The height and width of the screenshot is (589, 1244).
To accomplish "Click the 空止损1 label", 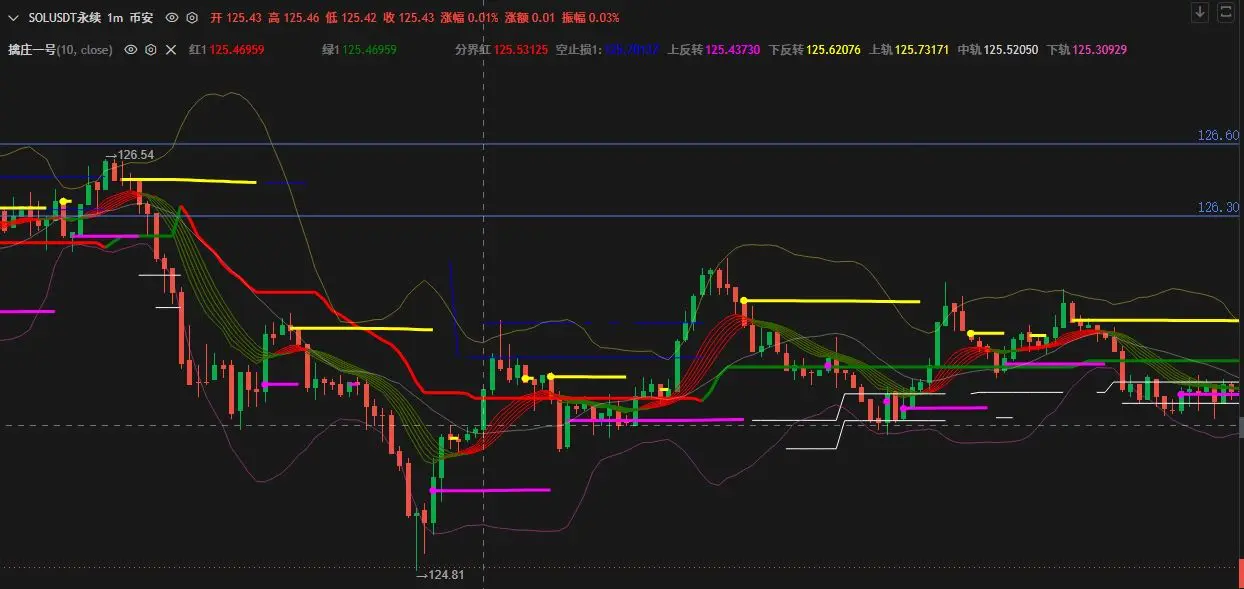I will [579, 50].
